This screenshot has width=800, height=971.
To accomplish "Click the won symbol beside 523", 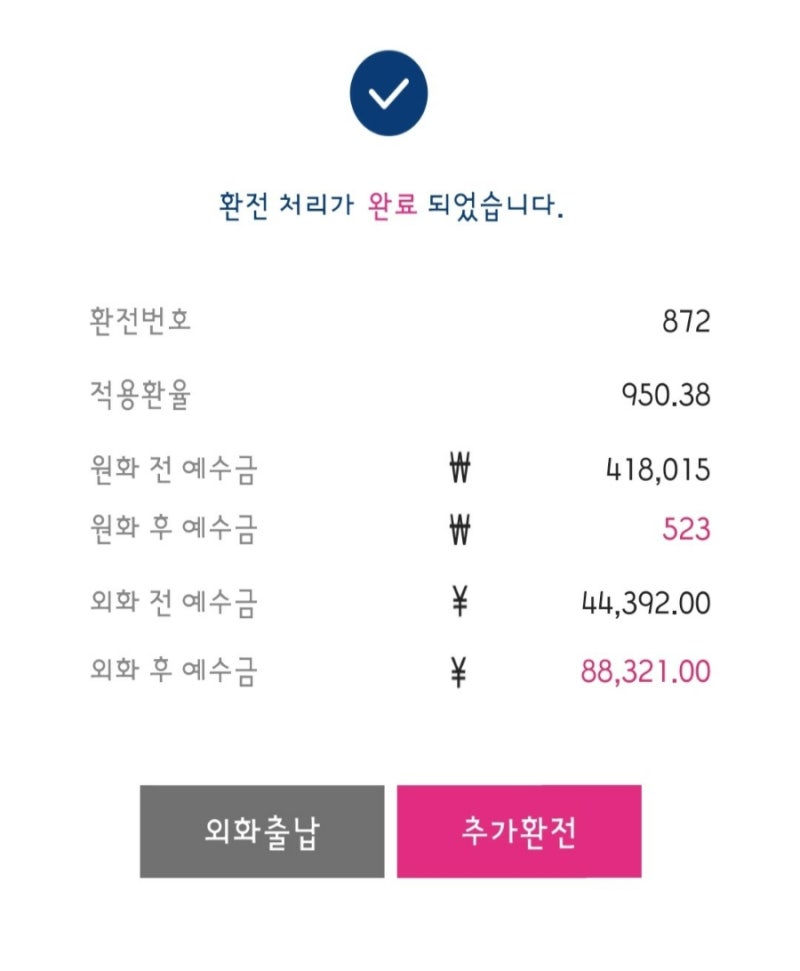I will (x=459, y=529).
